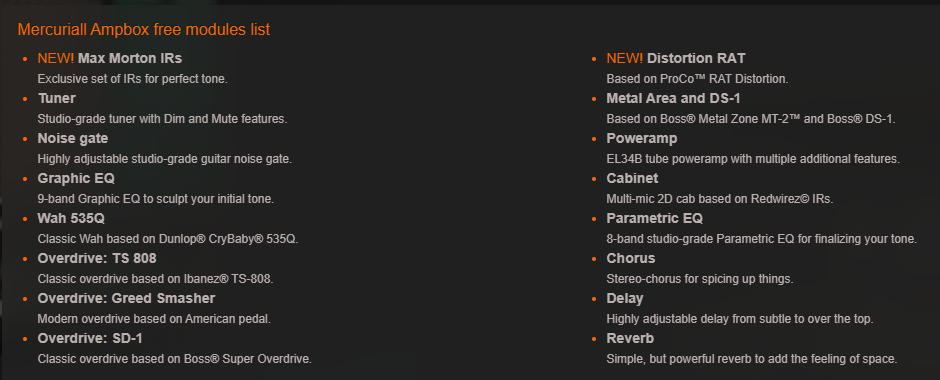Image resolution: width=940 pixels, height=380 pixels.
Task: Open the Metal Area and DS-1 entry
Action: (x=673, y=98)
